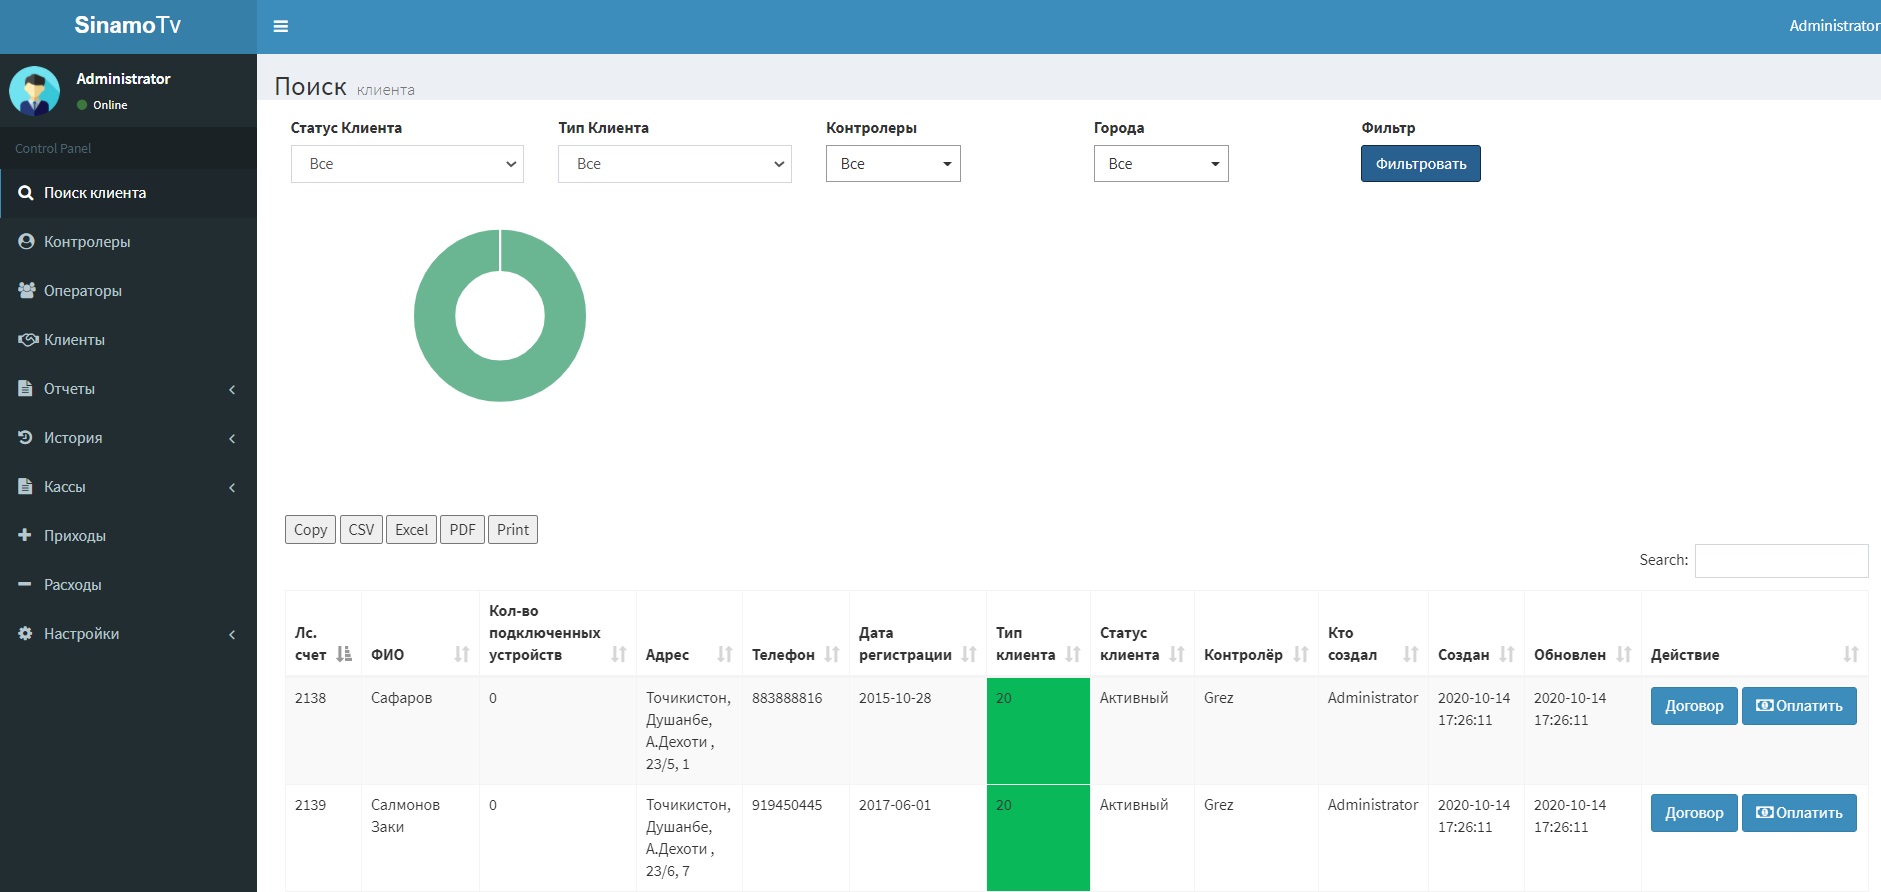Click the hamburger sidebar toggle icon
This screenshot has width=1881, height=892.
tap(281, 26)
